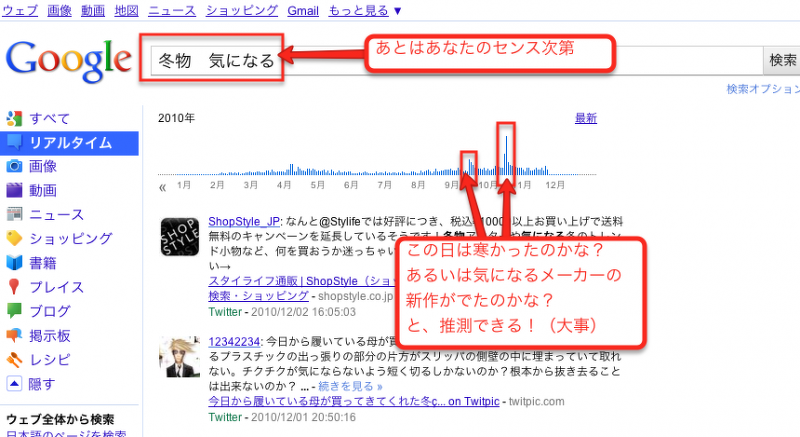The width and height of the screenshot is (800, 437).
Task: Open 動画 in the top navigation
Action: coord(93,10)
